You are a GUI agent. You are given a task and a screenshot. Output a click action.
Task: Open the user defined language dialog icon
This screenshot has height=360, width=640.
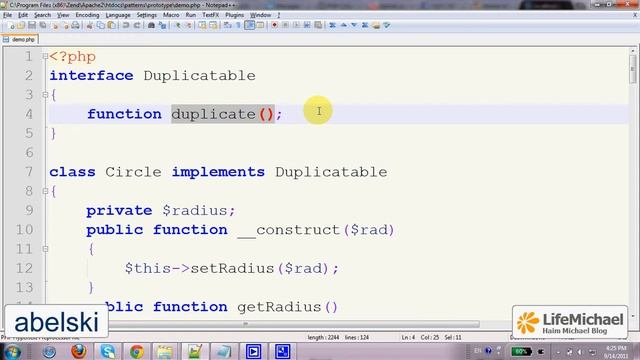click(x=260, y=25)
